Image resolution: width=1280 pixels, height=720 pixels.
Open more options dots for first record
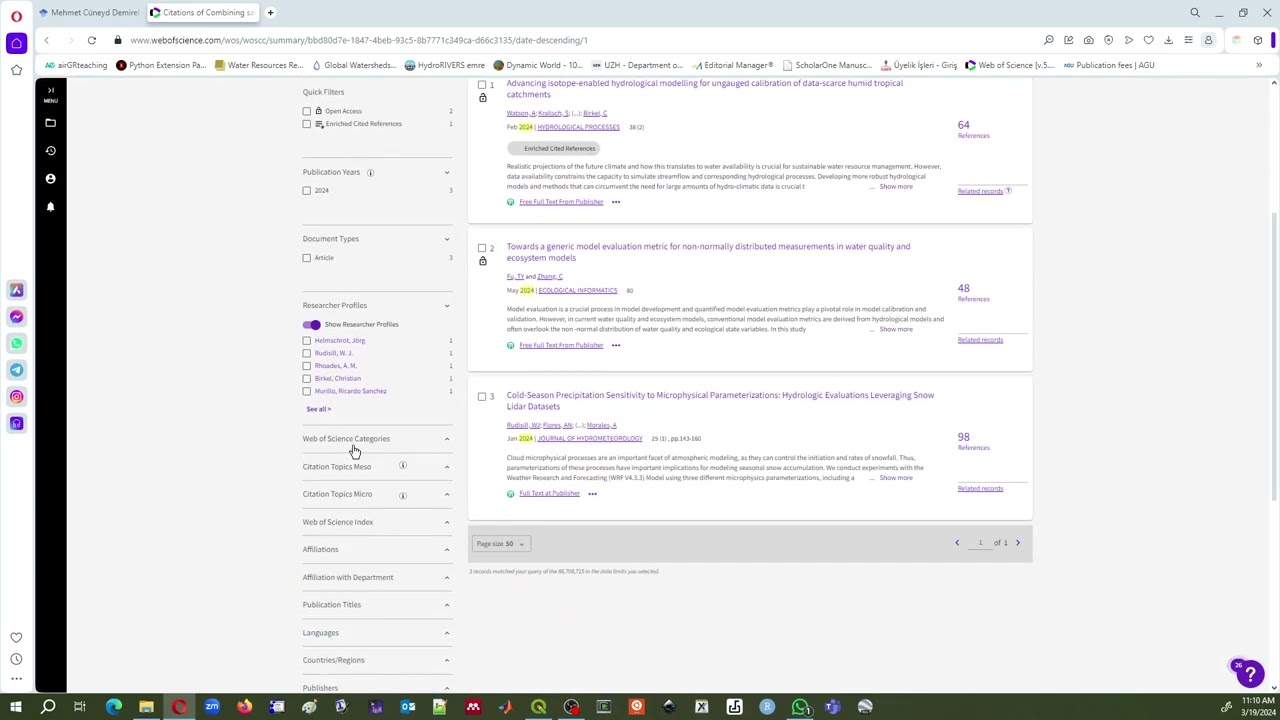click(616, 202)
